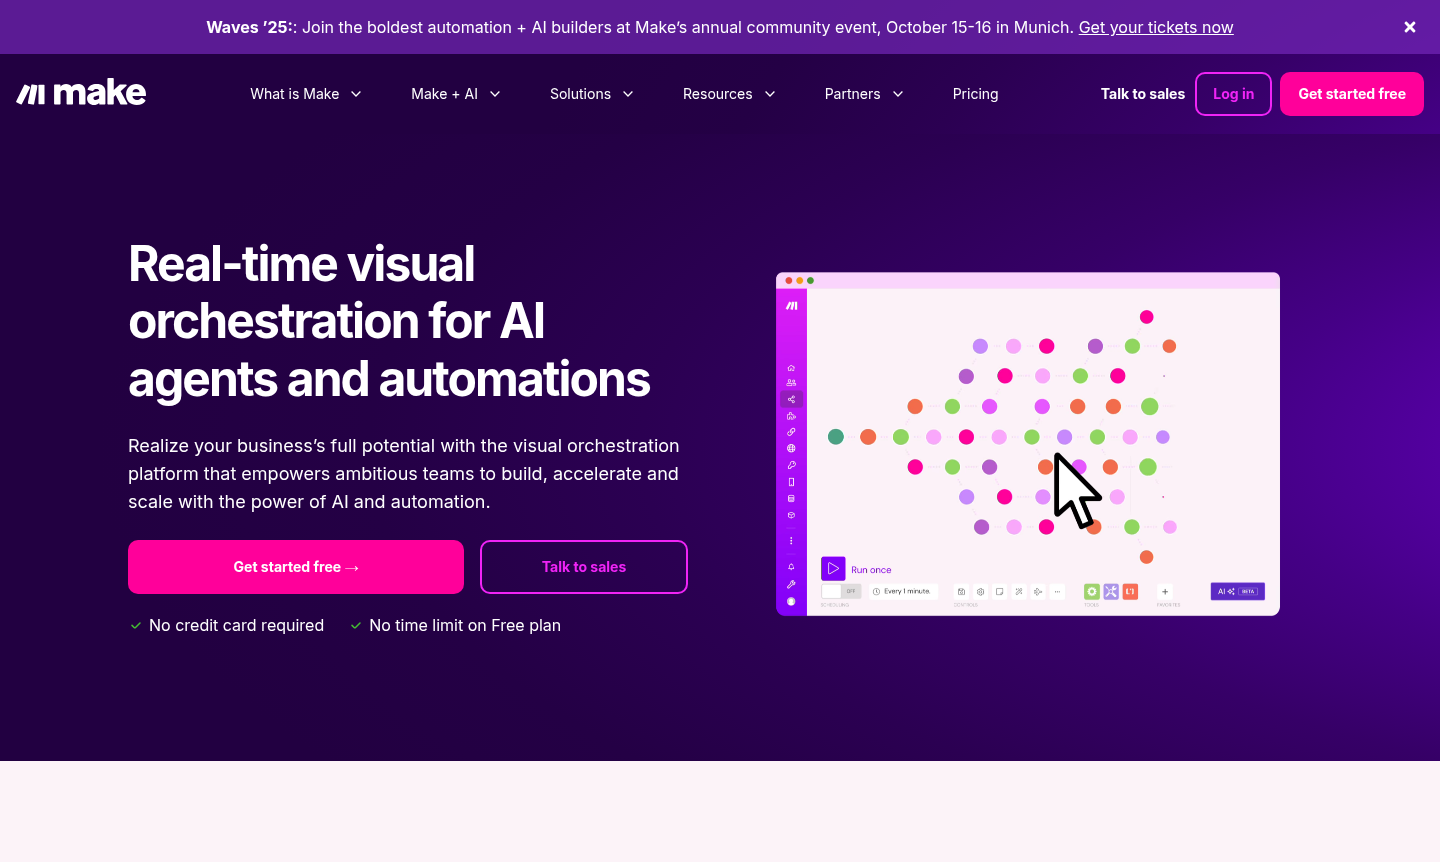Click Talk to sales in the header

(1142, 94)
